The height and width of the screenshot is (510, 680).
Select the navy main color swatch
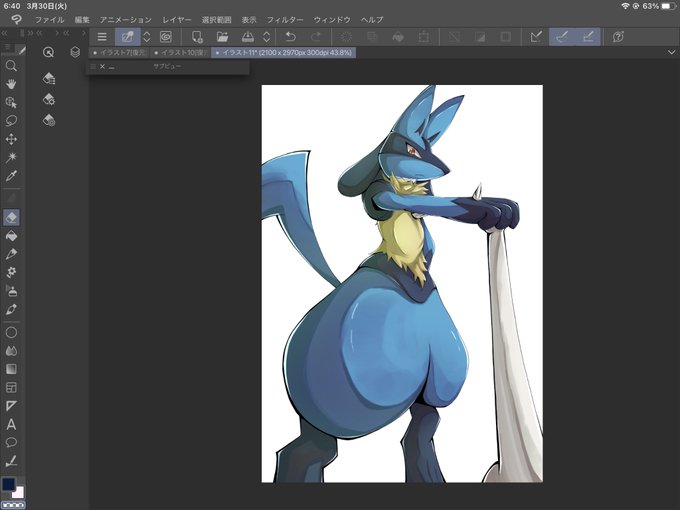click(9, 484)
